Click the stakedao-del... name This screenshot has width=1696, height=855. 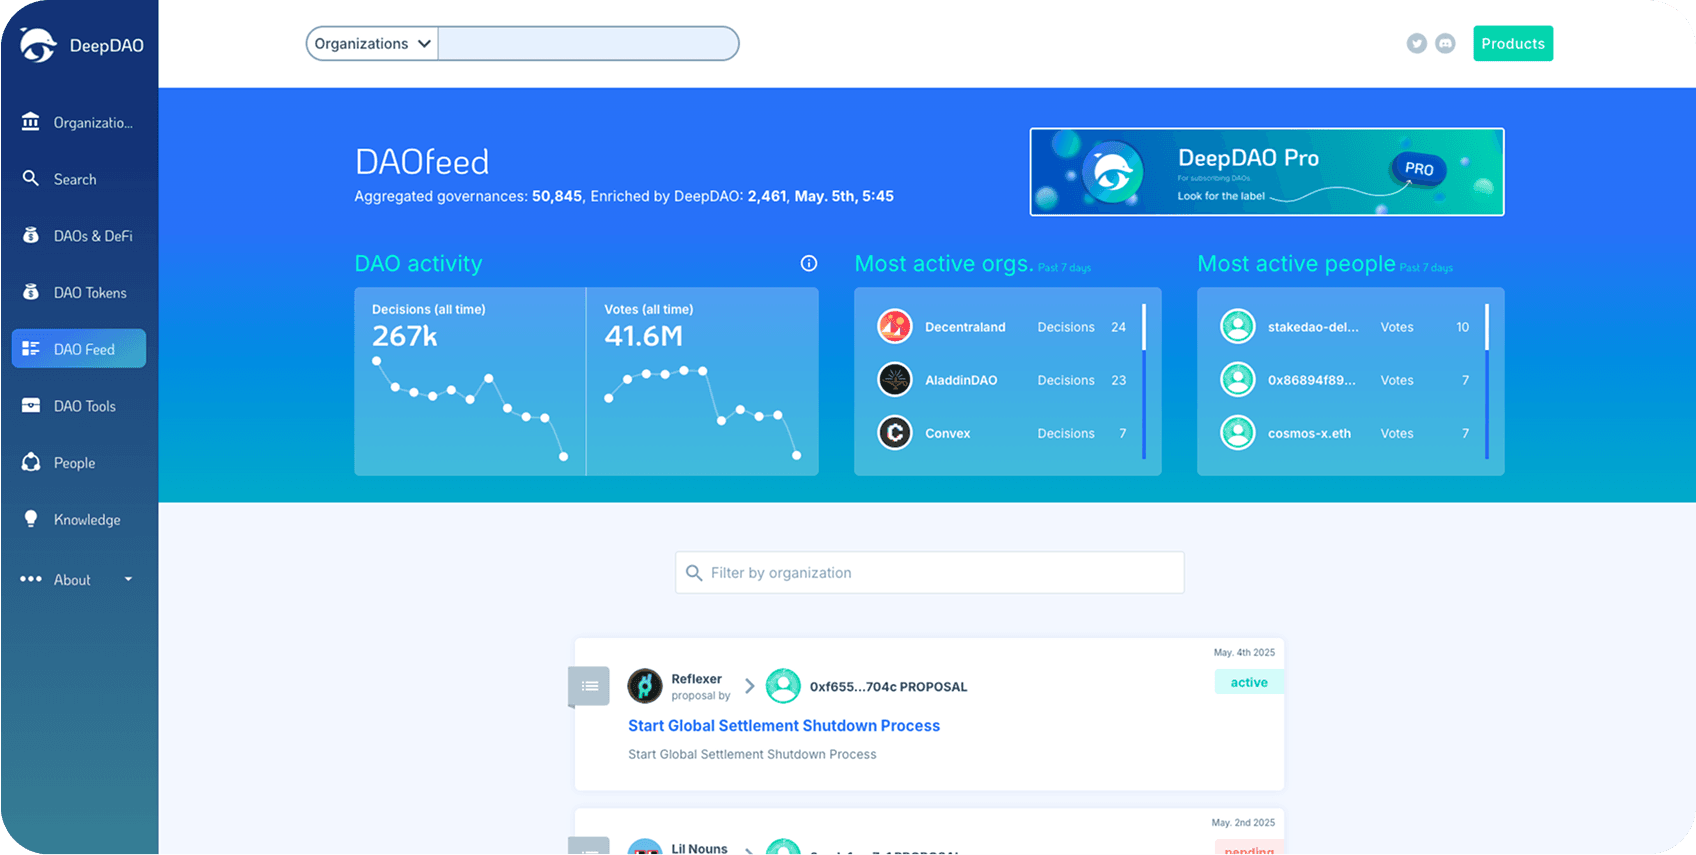[1313, 327]
